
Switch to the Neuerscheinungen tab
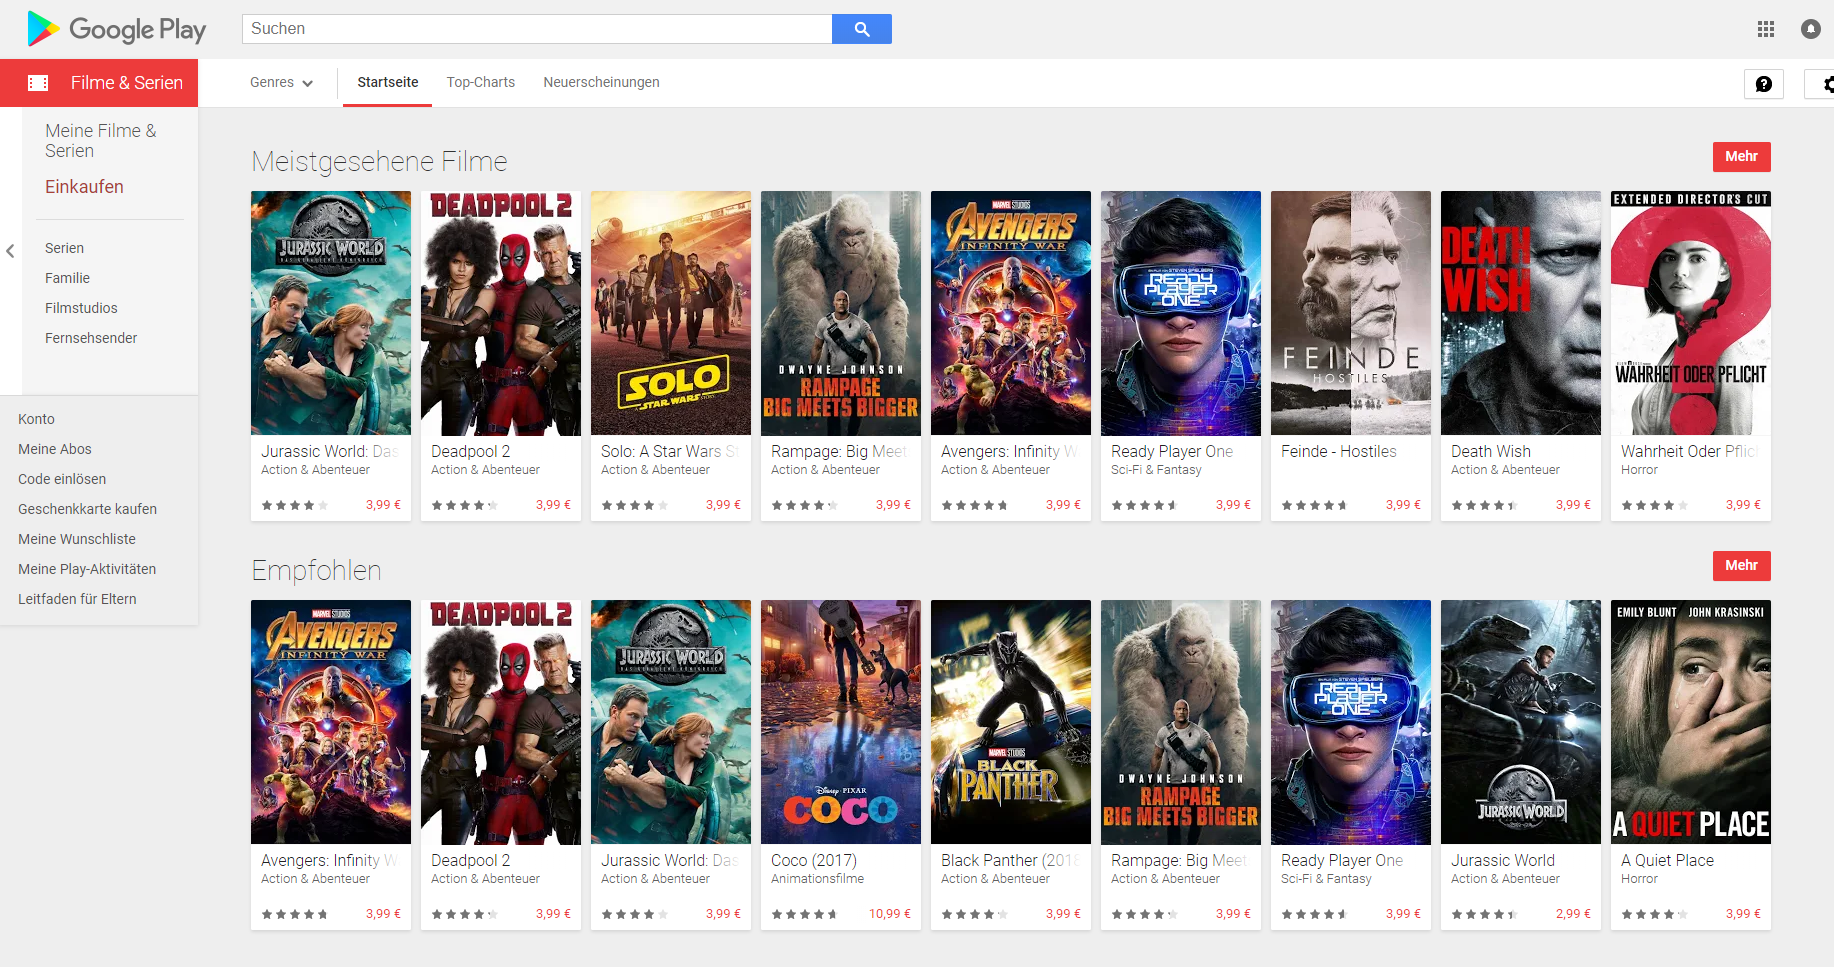pyautogui.click(x=601, y=83)
